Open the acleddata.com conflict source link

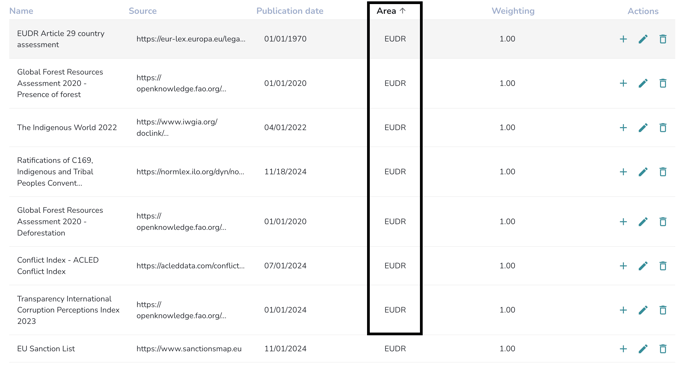tap(190, 266)
